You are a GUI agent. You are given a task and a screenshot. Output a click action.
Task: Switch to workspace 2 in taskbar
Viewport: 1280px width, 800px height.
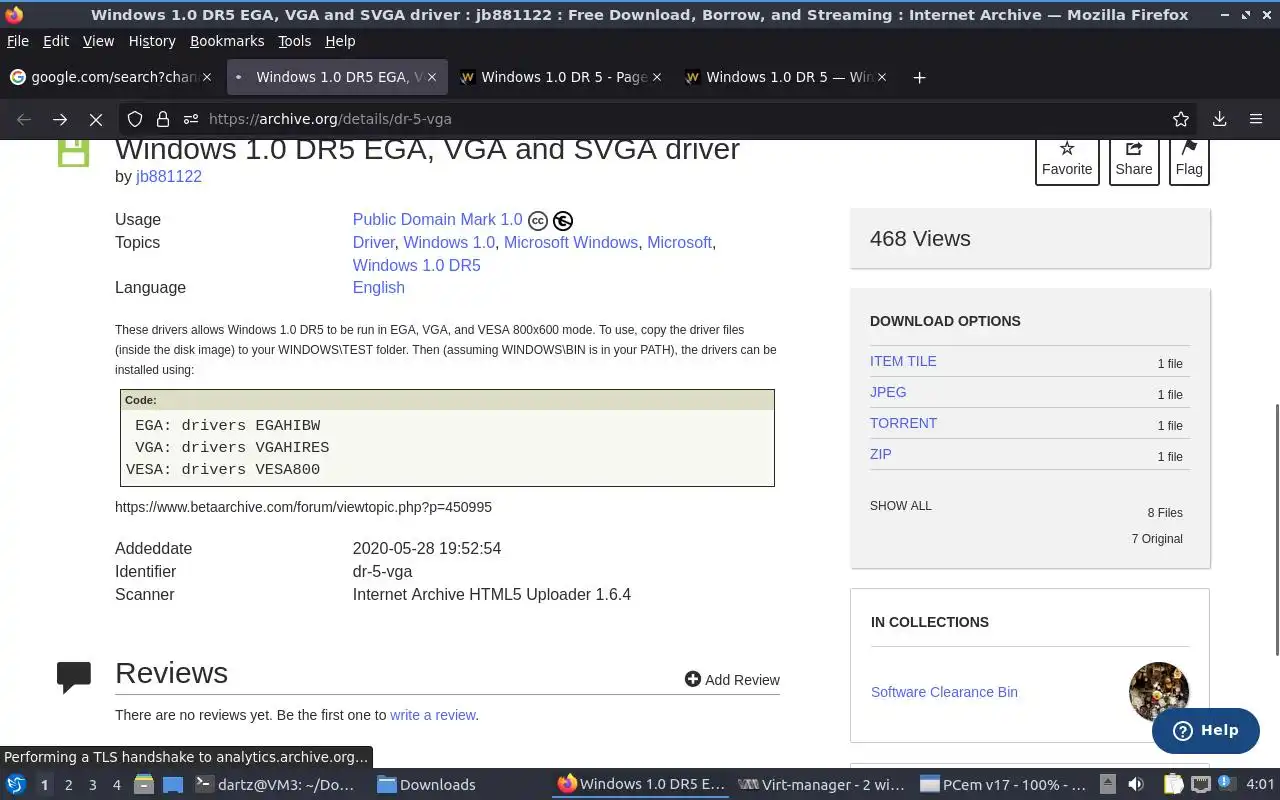pyautogui.click(x=68, y=785)
